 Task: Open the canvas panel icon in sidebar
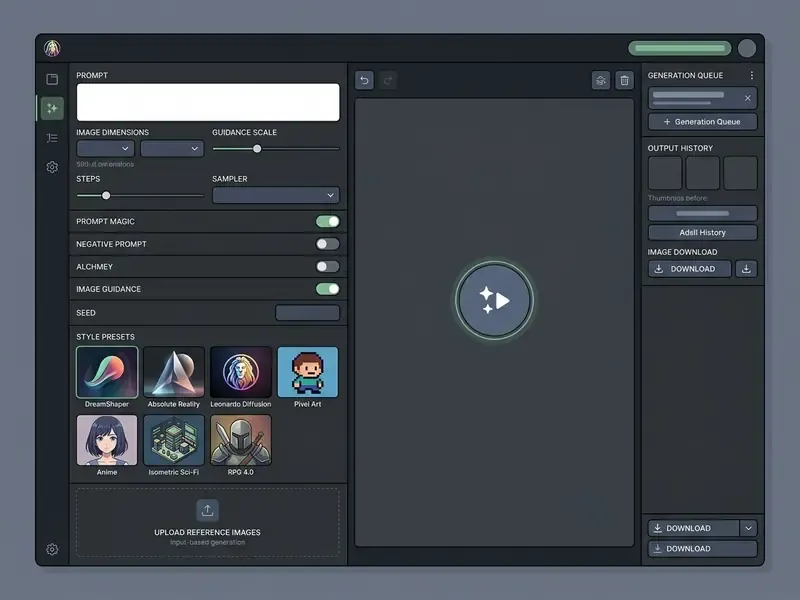[x=52, y=79]
